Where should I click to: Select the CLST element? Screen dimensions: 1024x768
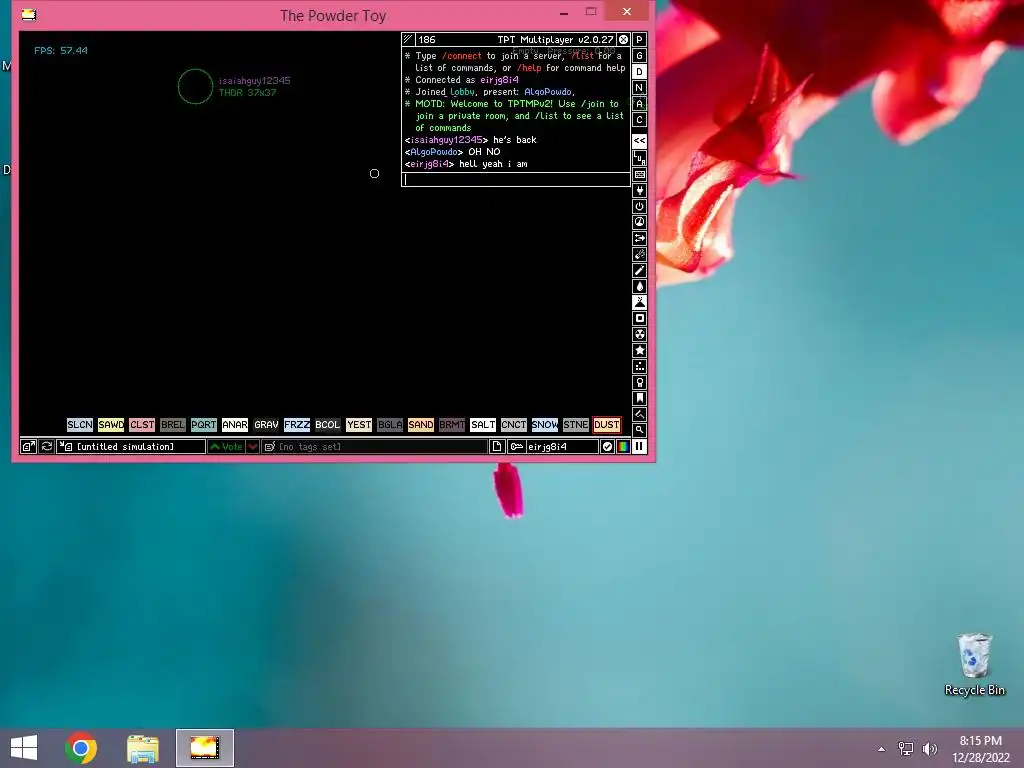142,424
